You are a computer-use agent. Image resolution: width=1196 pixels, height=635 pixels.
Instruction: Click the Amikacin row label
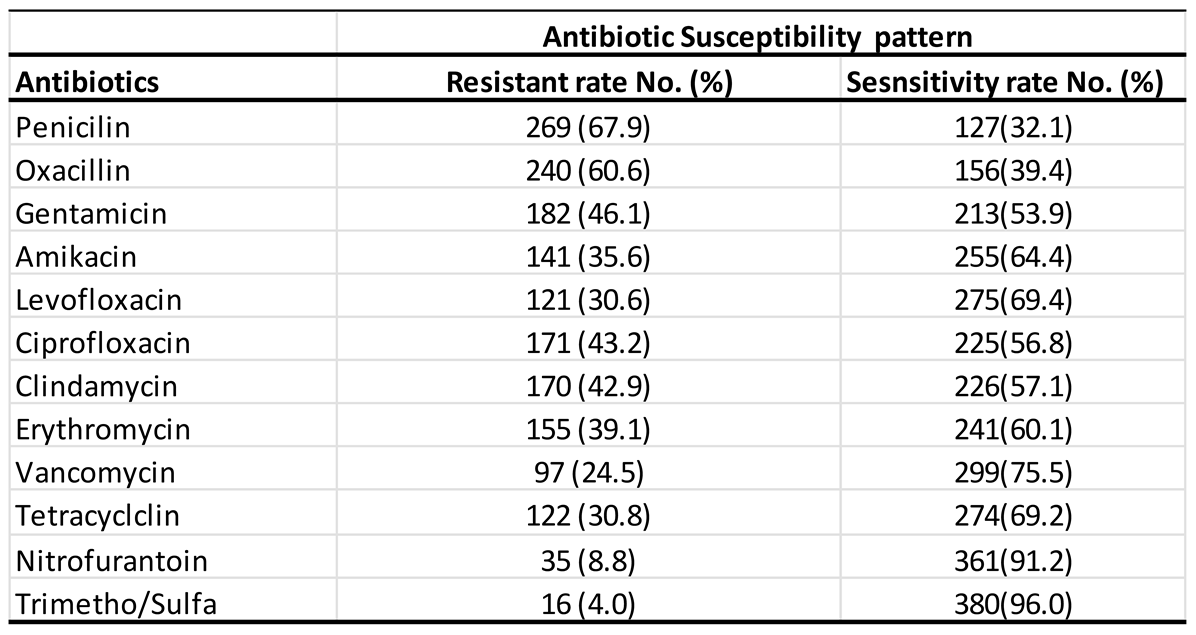76,256
